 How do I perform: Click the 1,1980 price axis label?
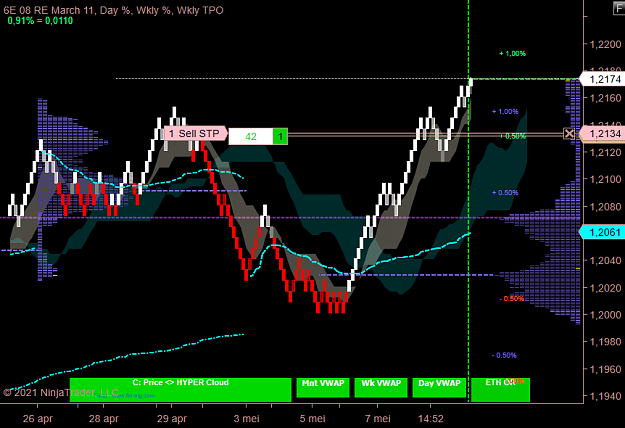pos(605,342)
